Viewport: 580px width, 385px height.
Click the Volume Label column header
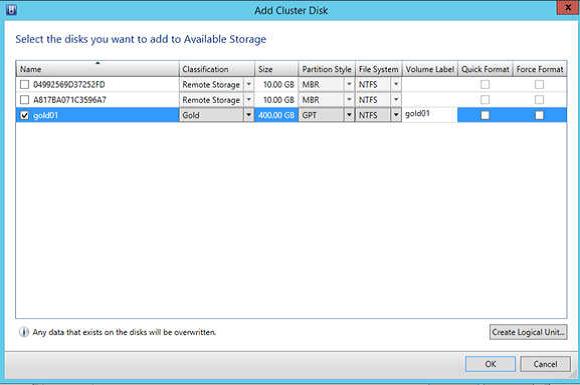point(430,69)
